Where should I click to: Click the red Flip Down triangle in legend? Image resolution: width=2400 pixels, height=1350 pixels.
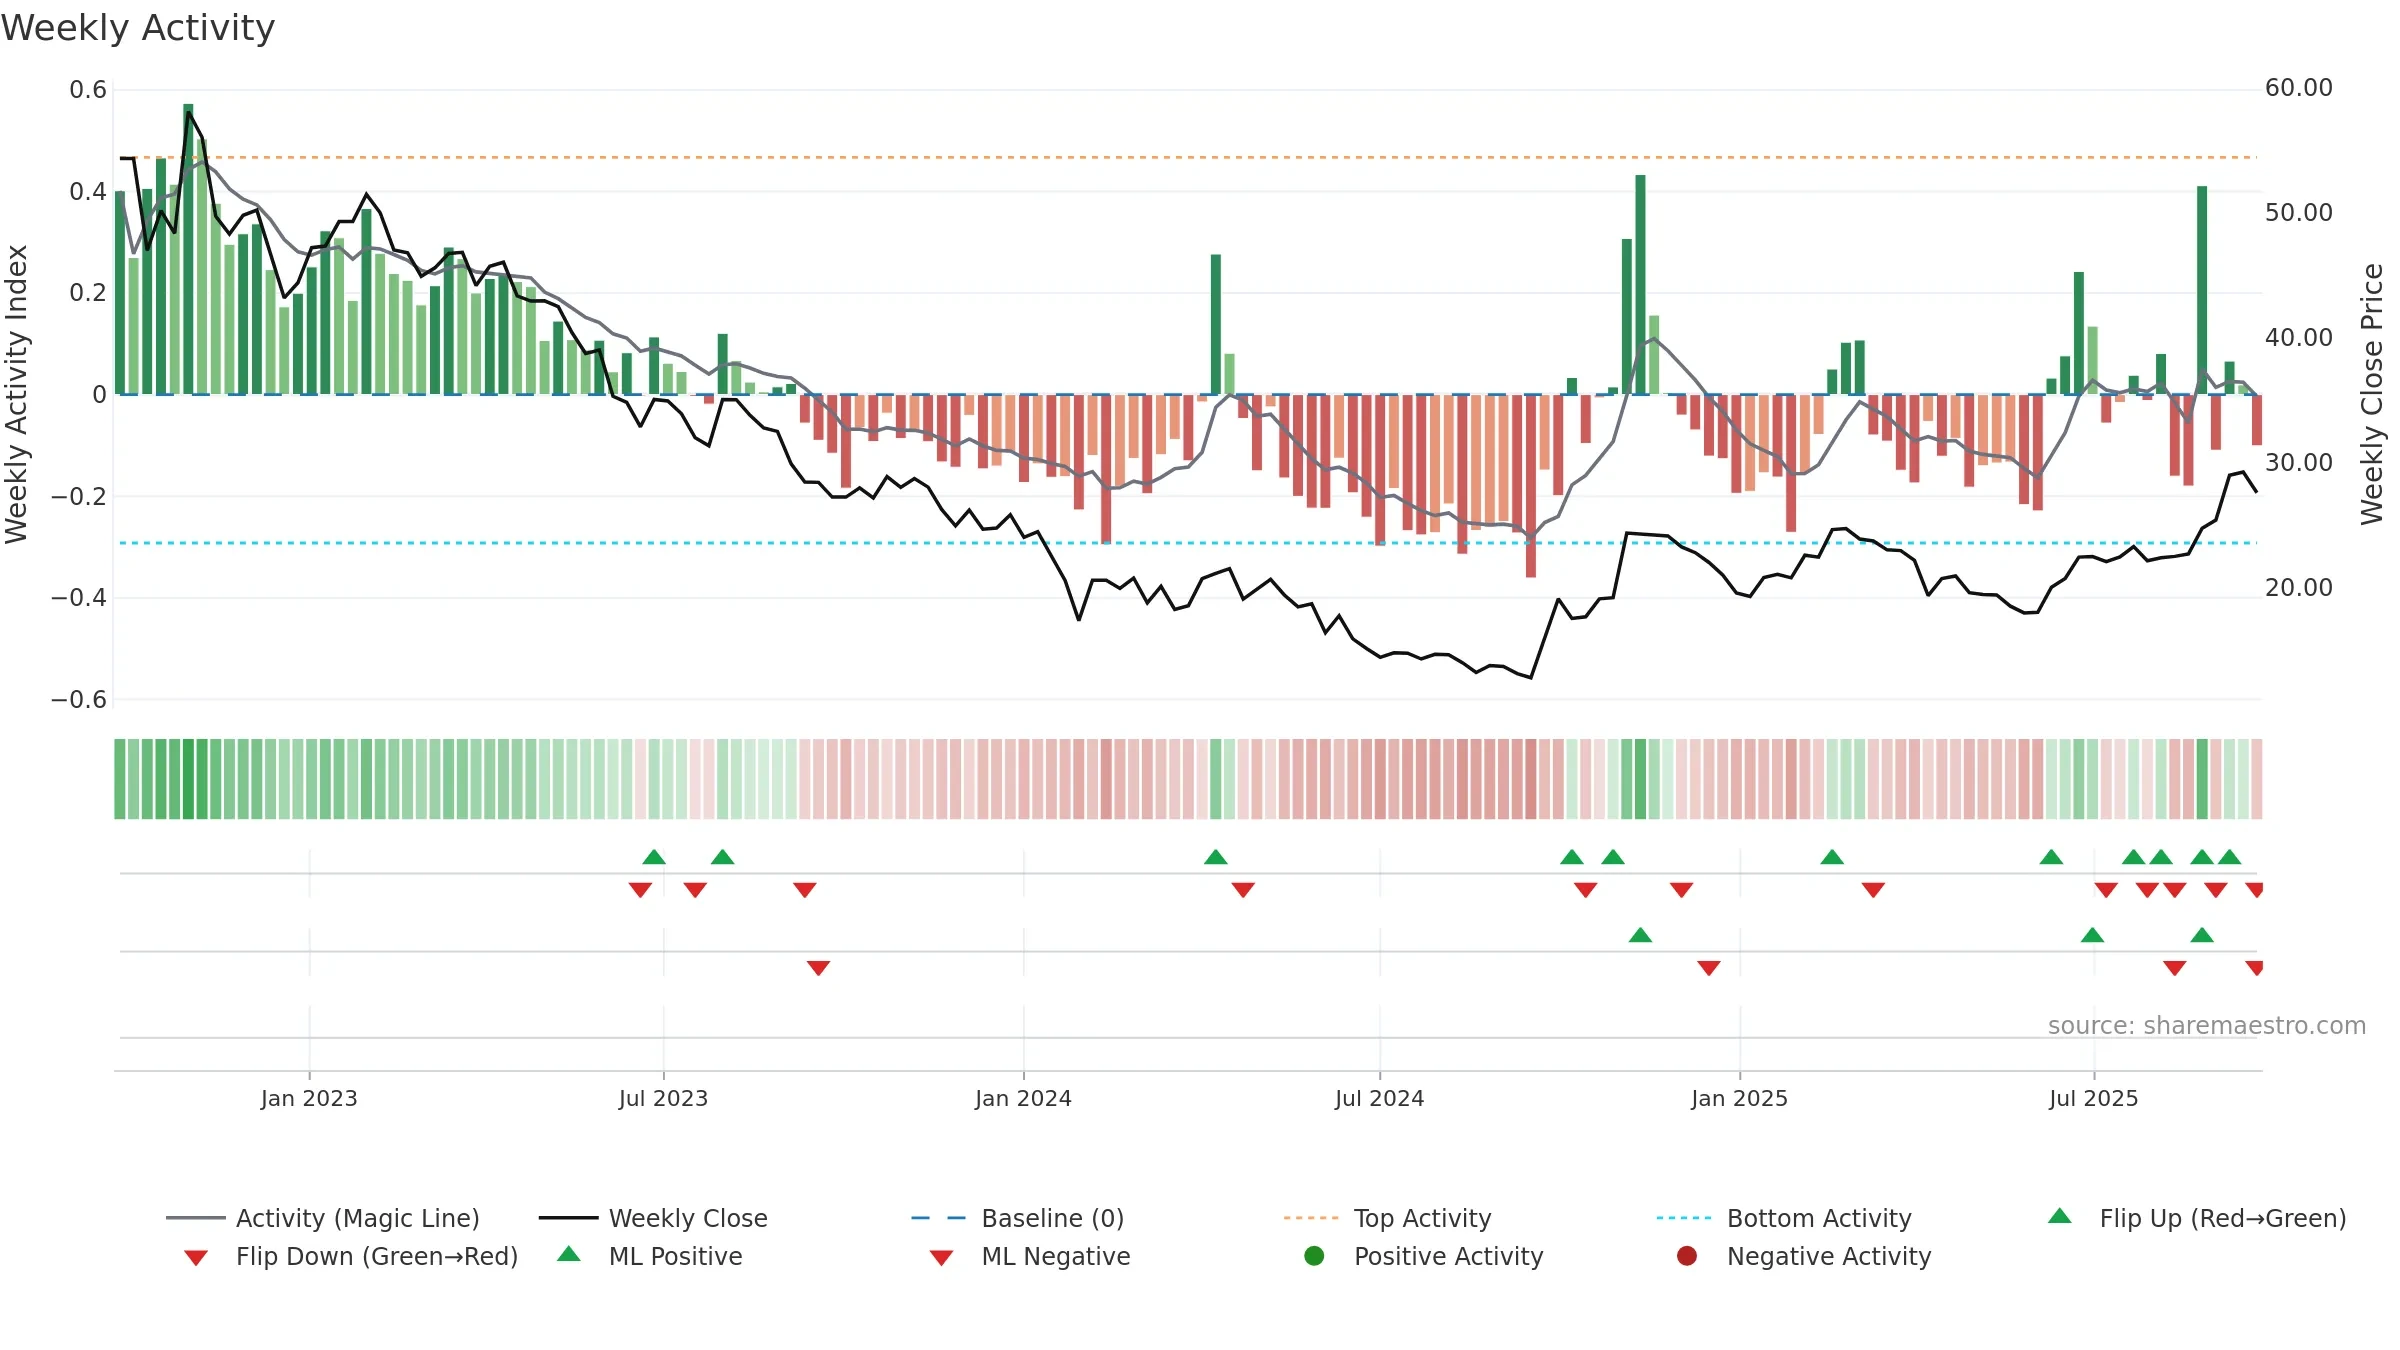[x=196, y=1257]
